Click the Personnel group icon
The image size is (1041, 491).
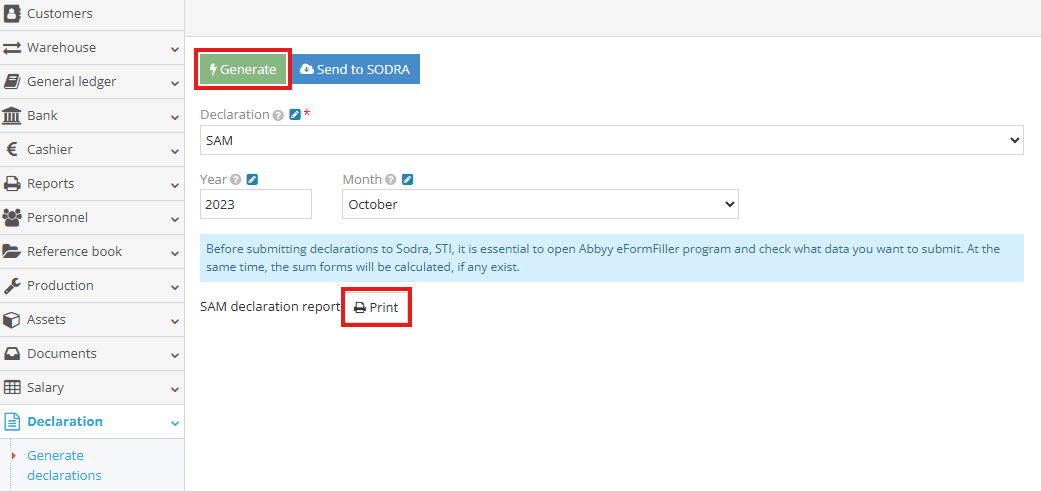[x=12, y=218]
